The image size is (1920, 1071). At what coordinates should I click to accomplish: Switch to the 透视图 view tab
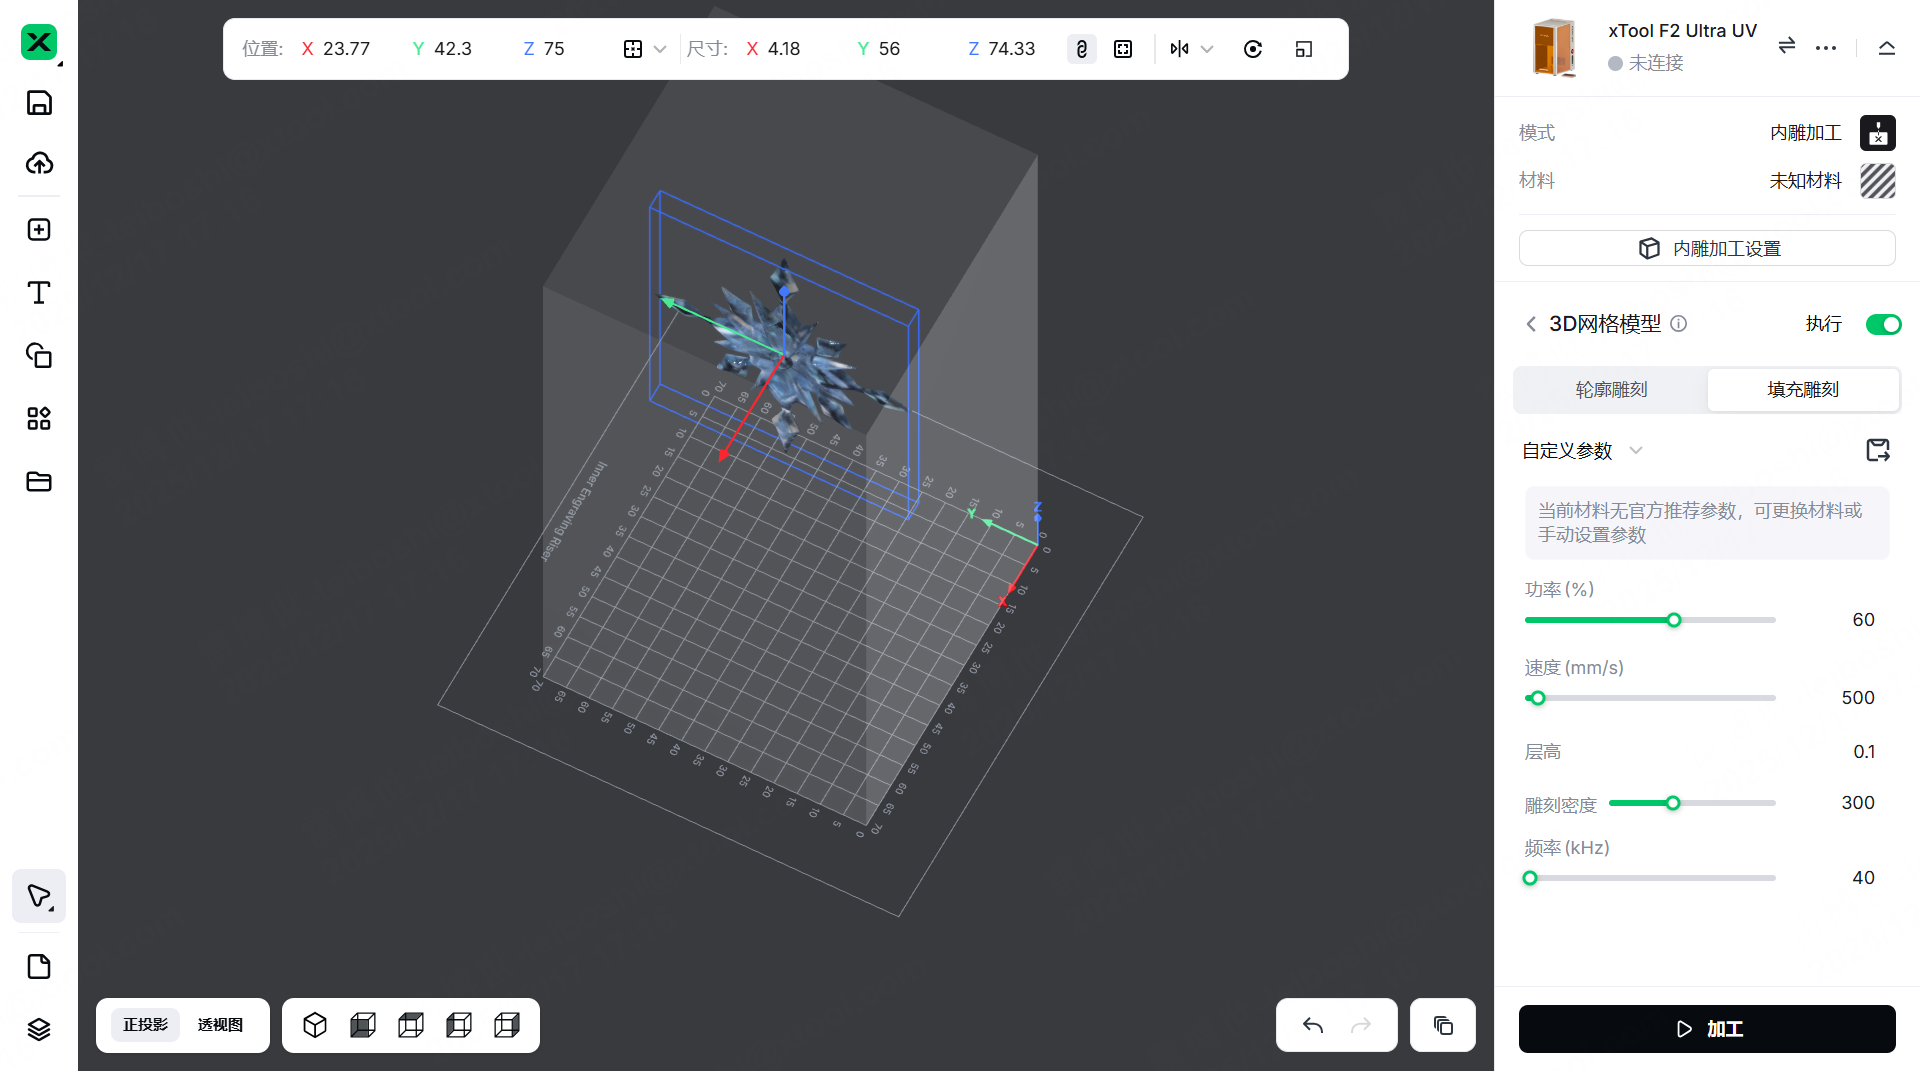tap(221, 1025)
